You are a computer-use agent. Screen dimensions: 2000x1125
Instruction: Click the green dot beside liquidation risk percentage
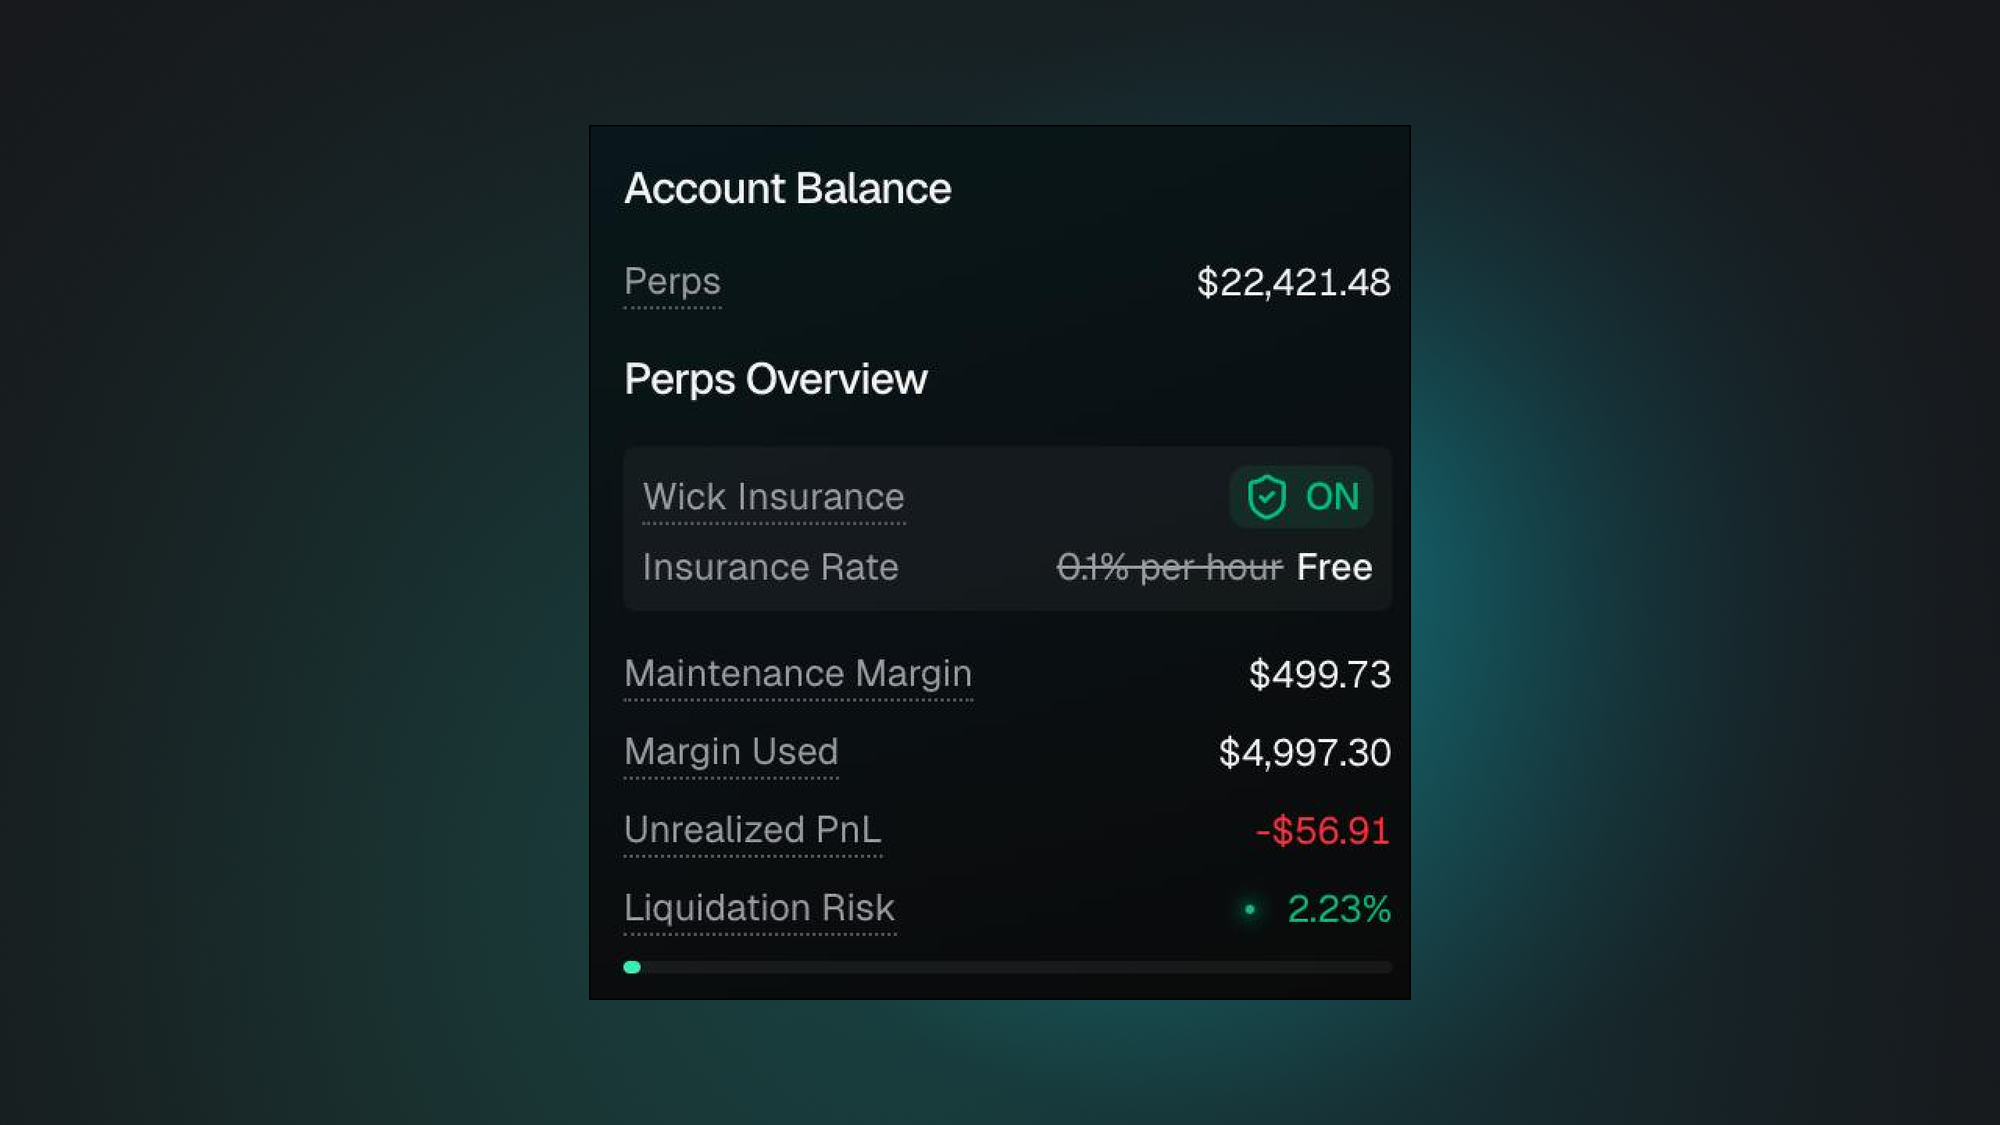(x=1249, y=909)
